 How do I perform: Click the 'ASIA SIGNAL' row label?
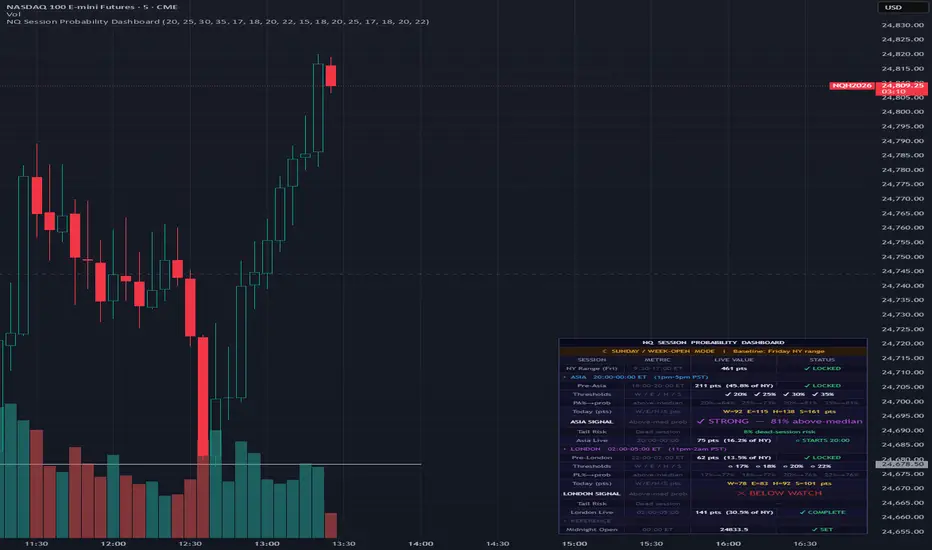pos(591,422)
